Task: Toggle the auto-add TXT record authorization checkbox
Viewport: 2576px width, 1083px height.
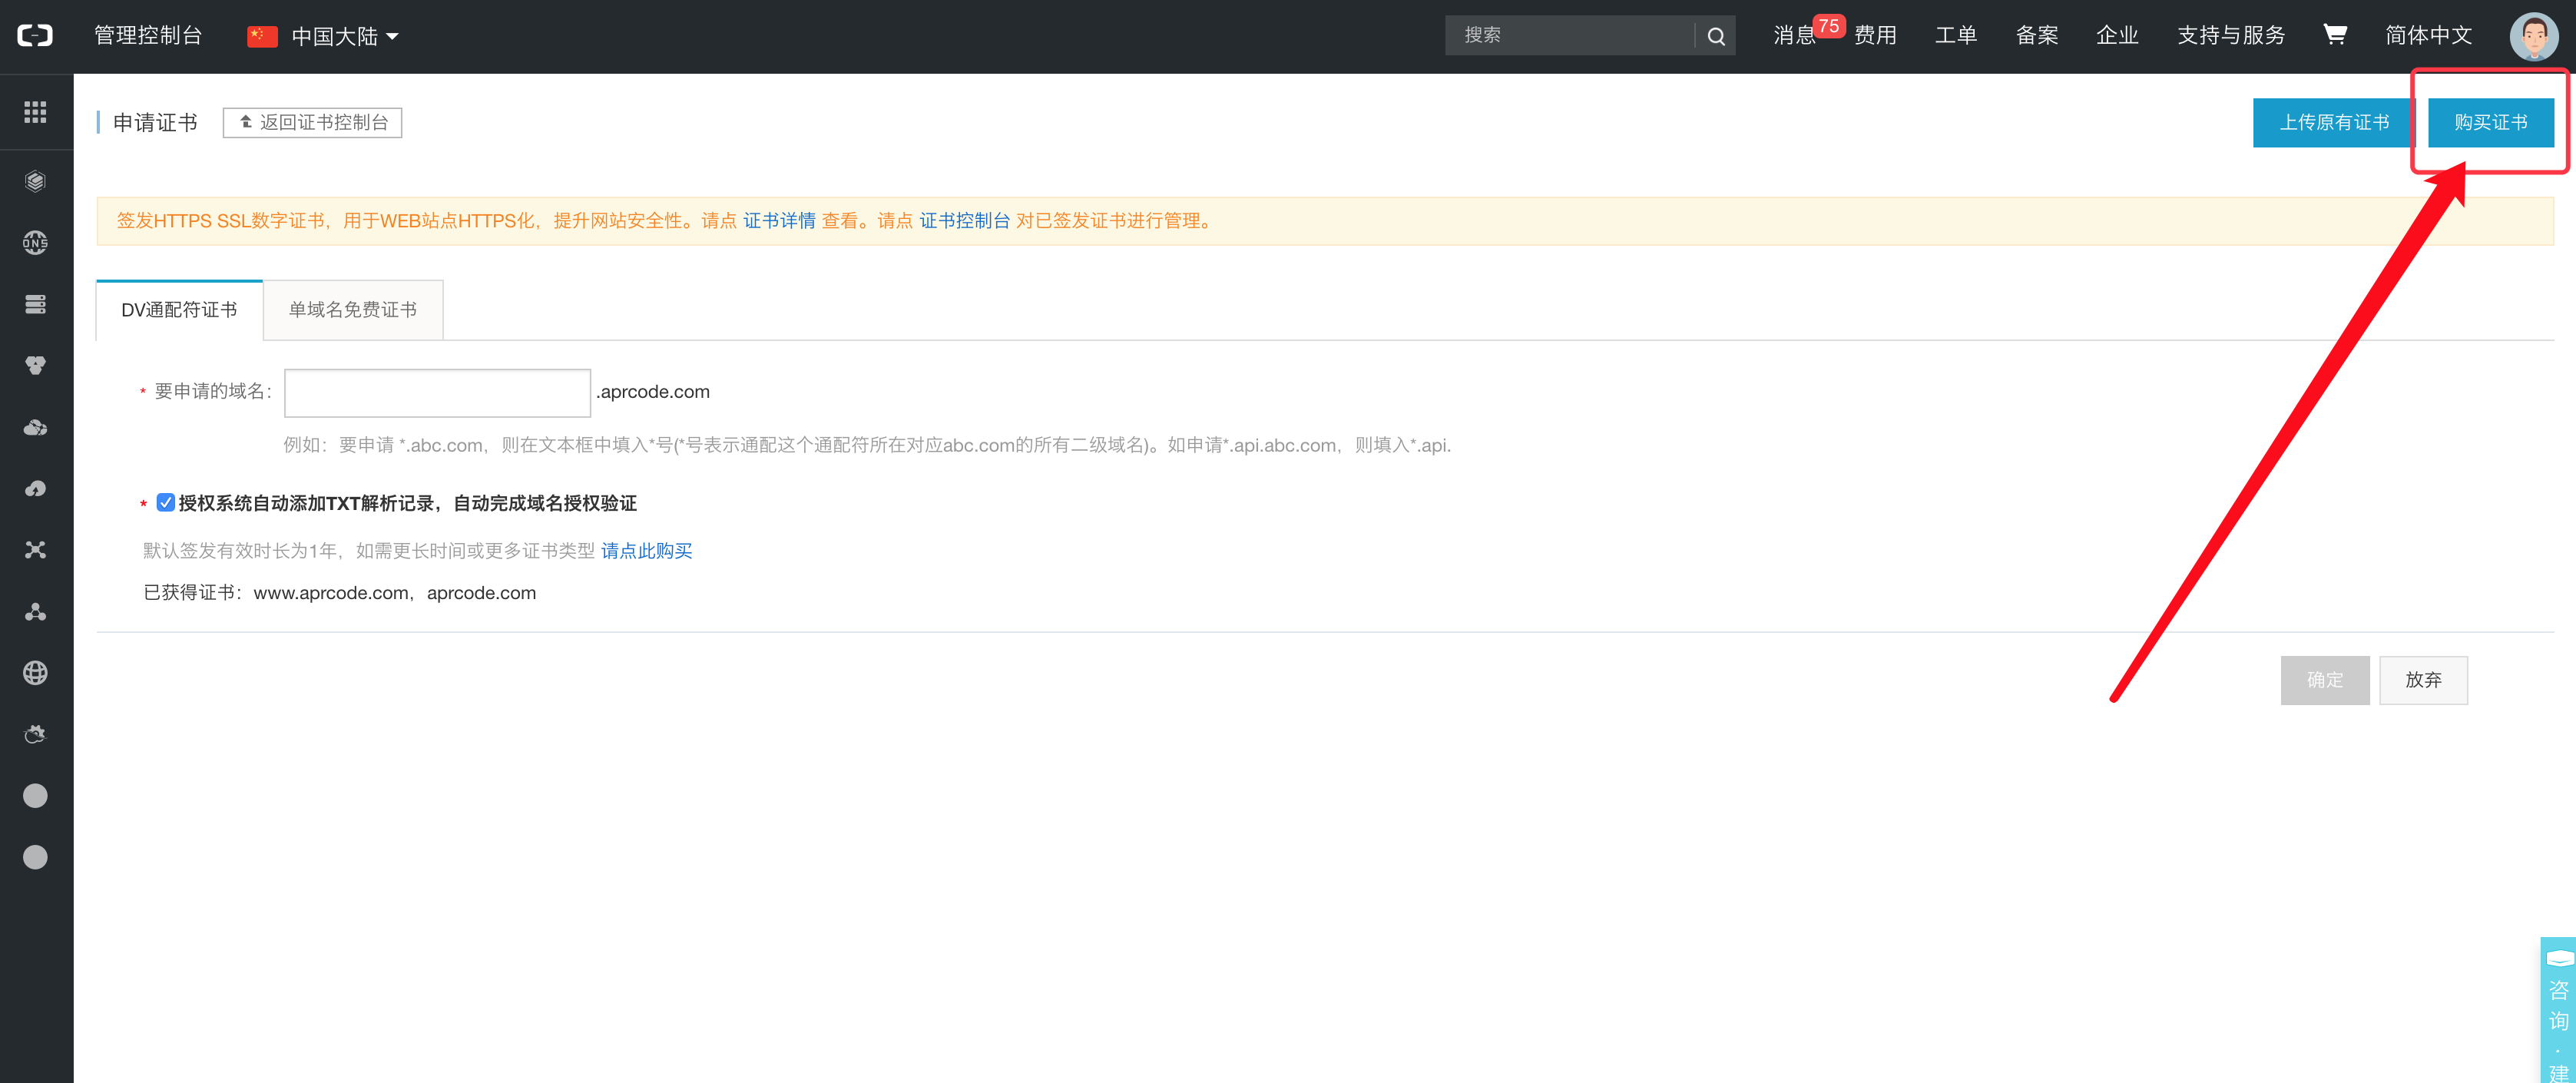Action: pyautogui.click(x=166, y=502)
